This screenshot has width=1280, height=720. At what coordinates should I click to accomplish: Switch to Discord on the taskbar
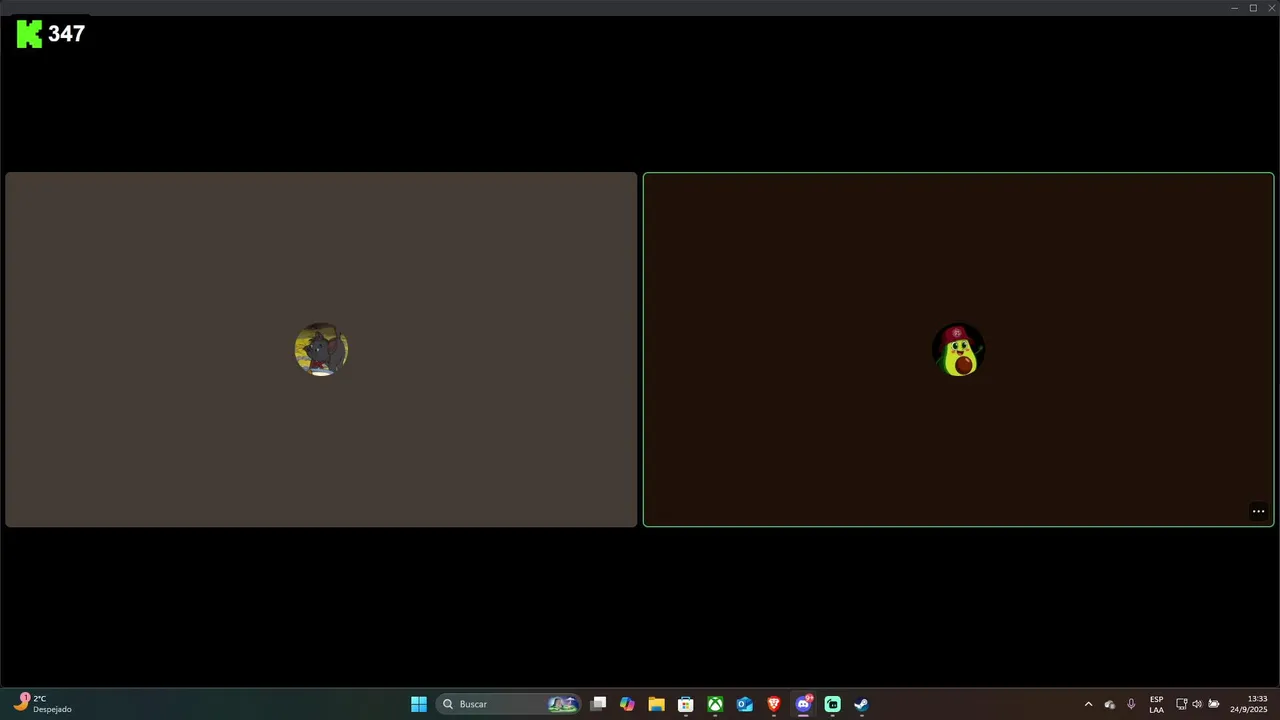tap(803, 704)
